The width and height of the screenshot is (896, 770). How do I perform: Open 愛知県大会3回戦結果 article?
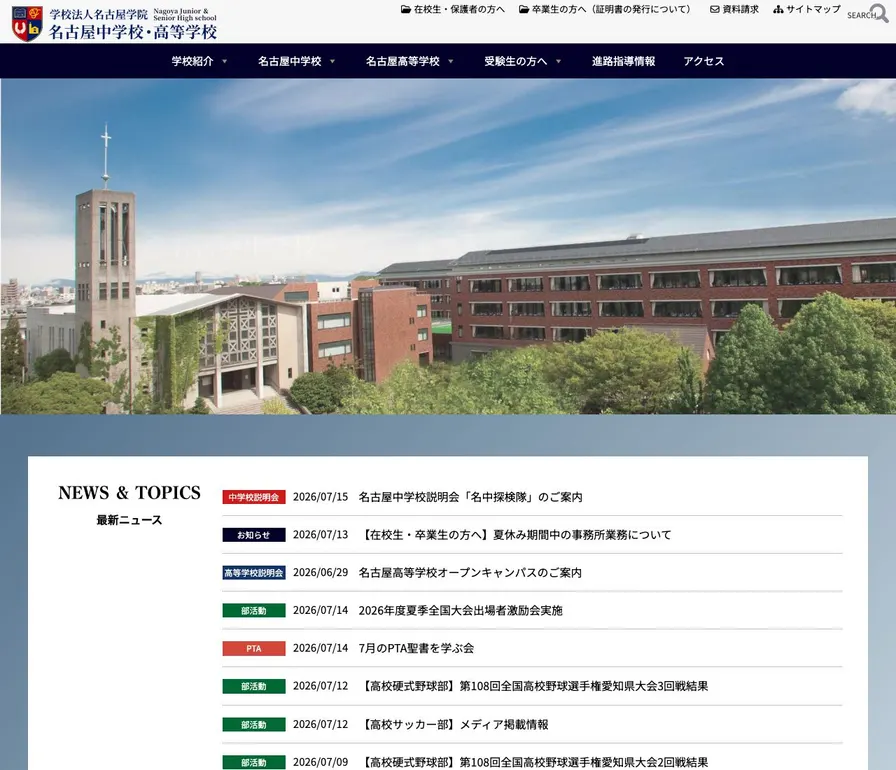coord(534,686)
